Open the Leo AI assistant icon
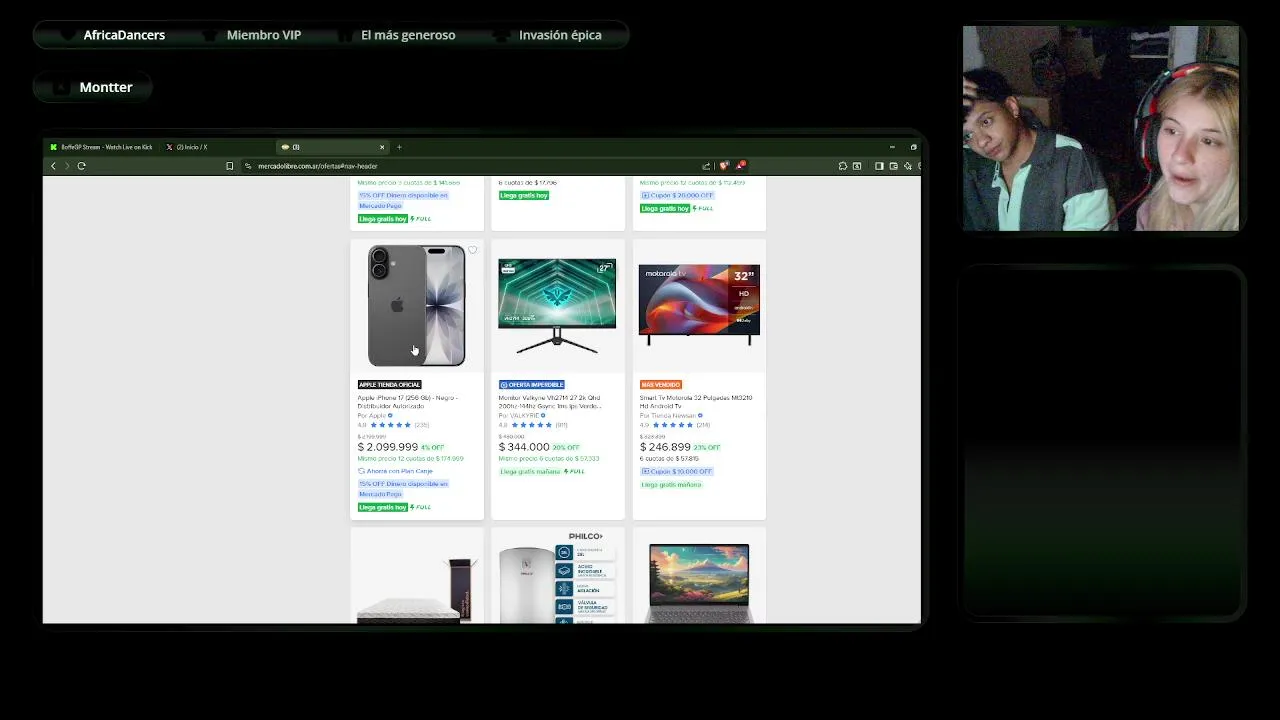Image resolution: width=1280 pixels, height=720 pixels. [x=907, y=166]
